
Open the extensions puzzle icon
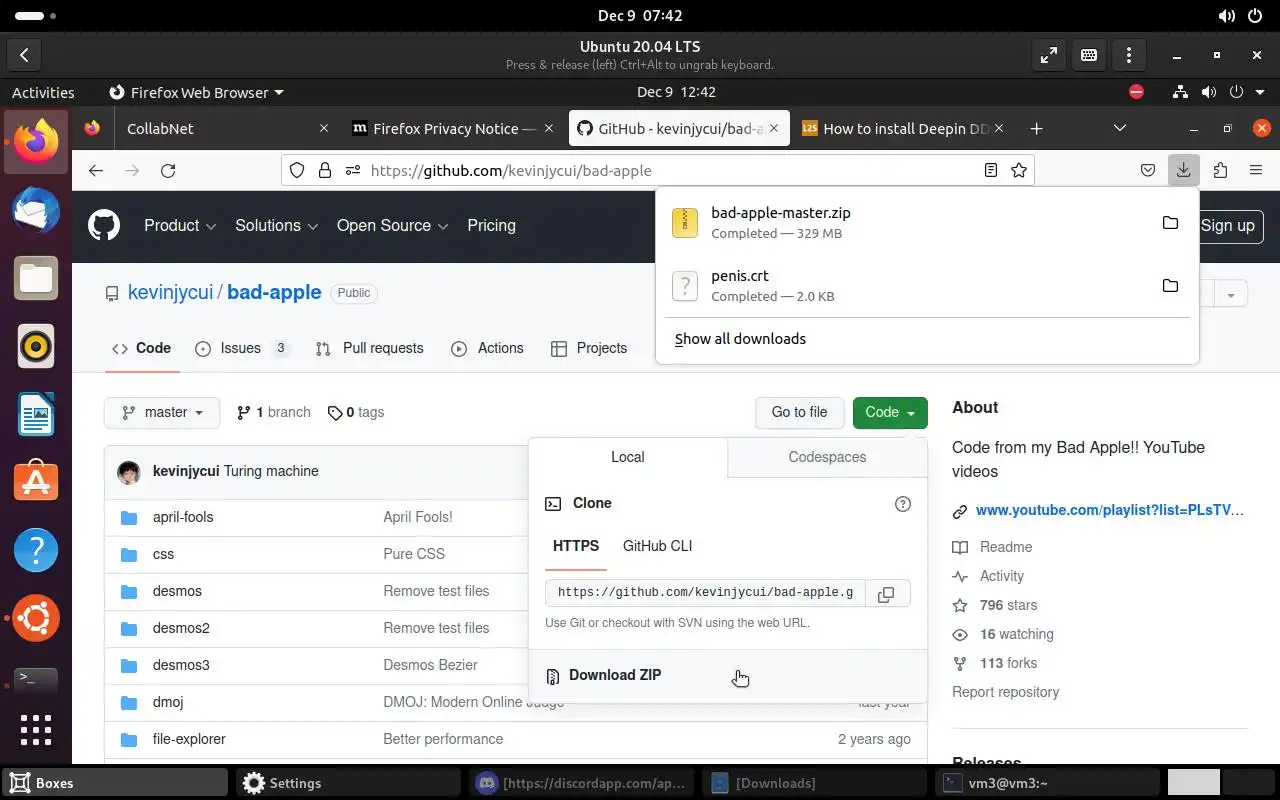pyautogui.click(x=1220, y=170)
